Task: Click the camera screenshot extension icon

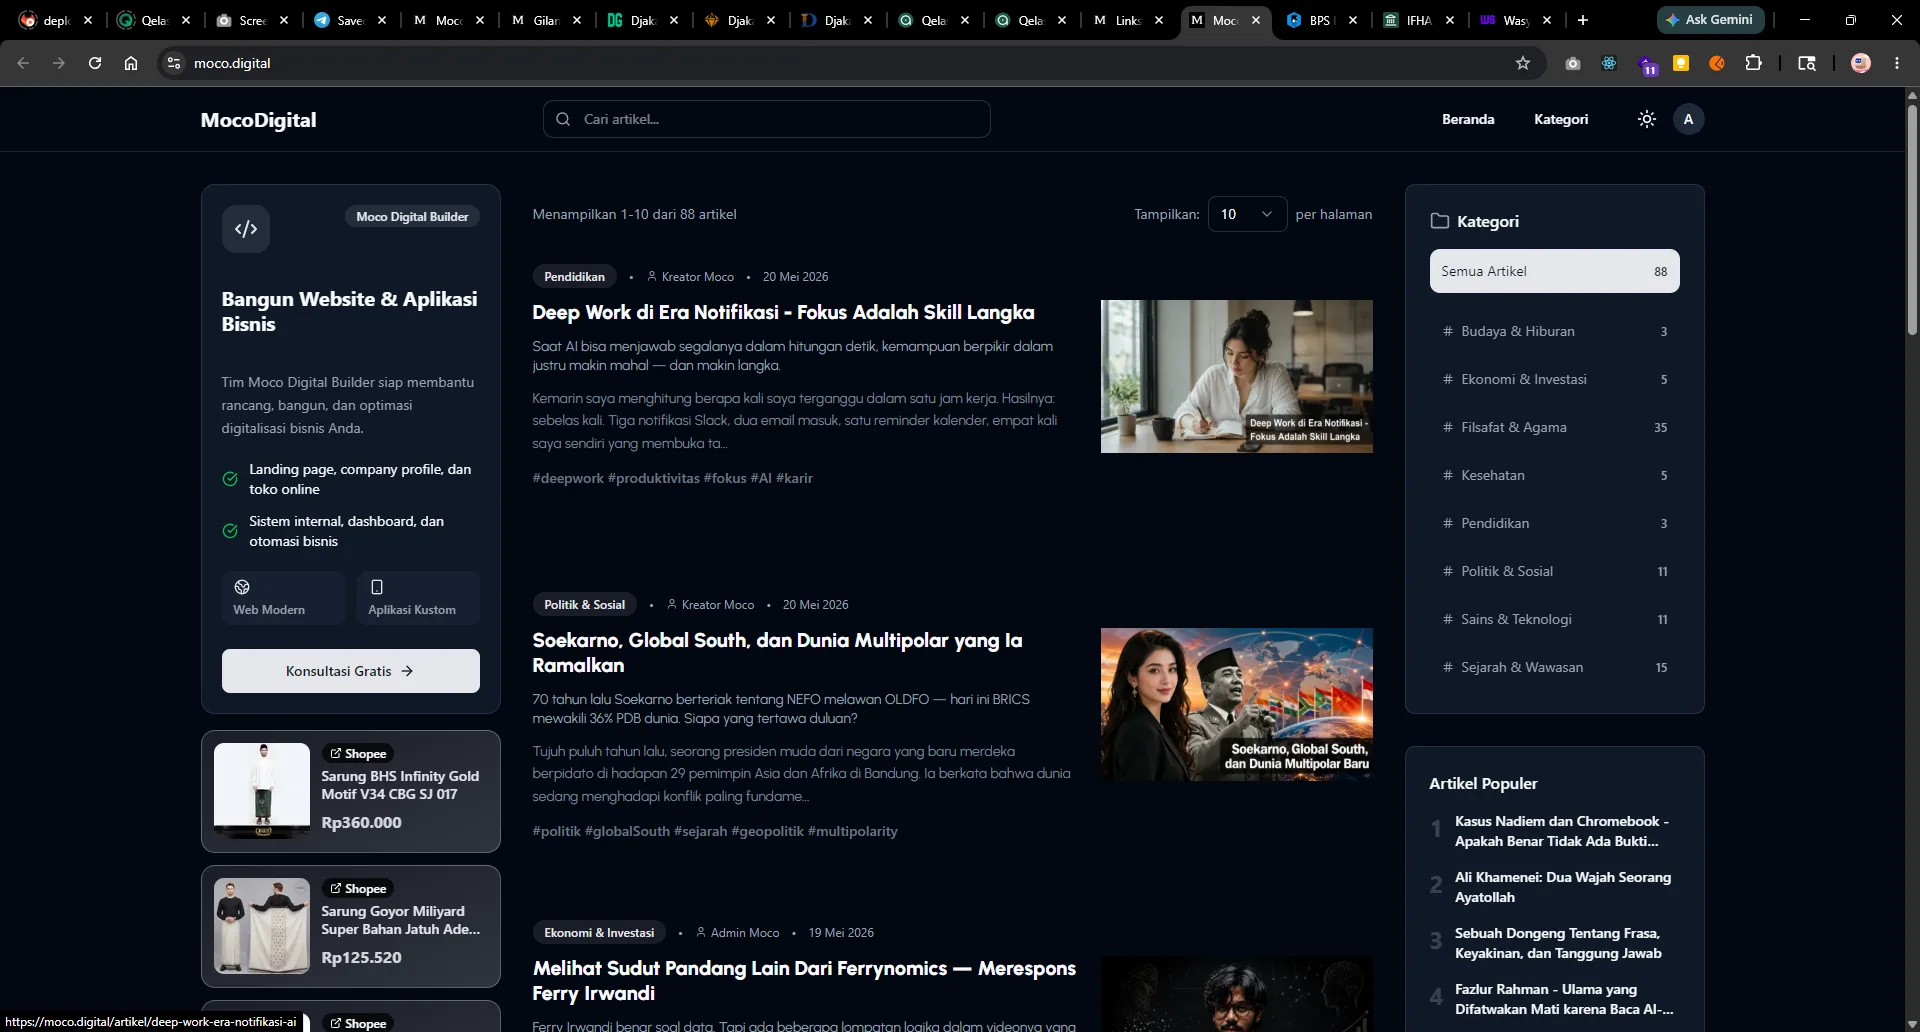Action: [x=1573, y=63]
